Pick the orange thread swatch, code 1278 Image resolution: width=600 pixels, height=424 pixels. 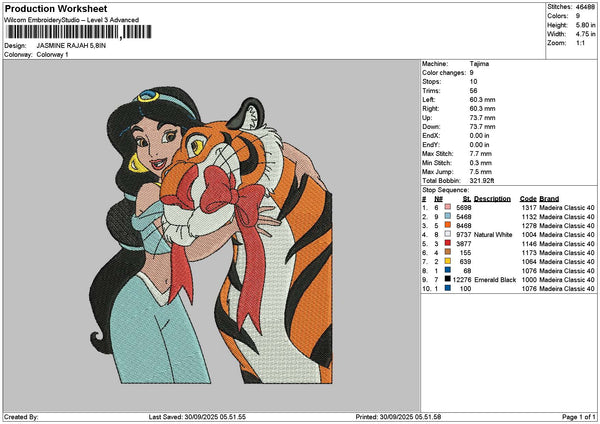[447, 225]
